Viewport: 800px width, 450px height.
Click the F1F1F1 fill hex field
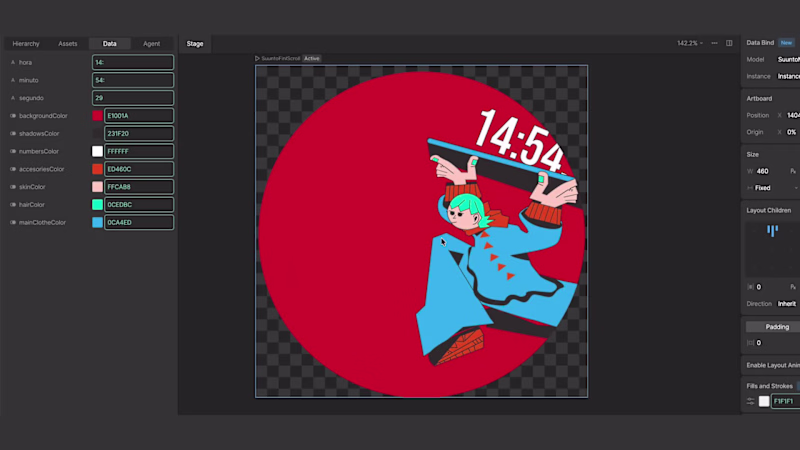coord(786,402)
